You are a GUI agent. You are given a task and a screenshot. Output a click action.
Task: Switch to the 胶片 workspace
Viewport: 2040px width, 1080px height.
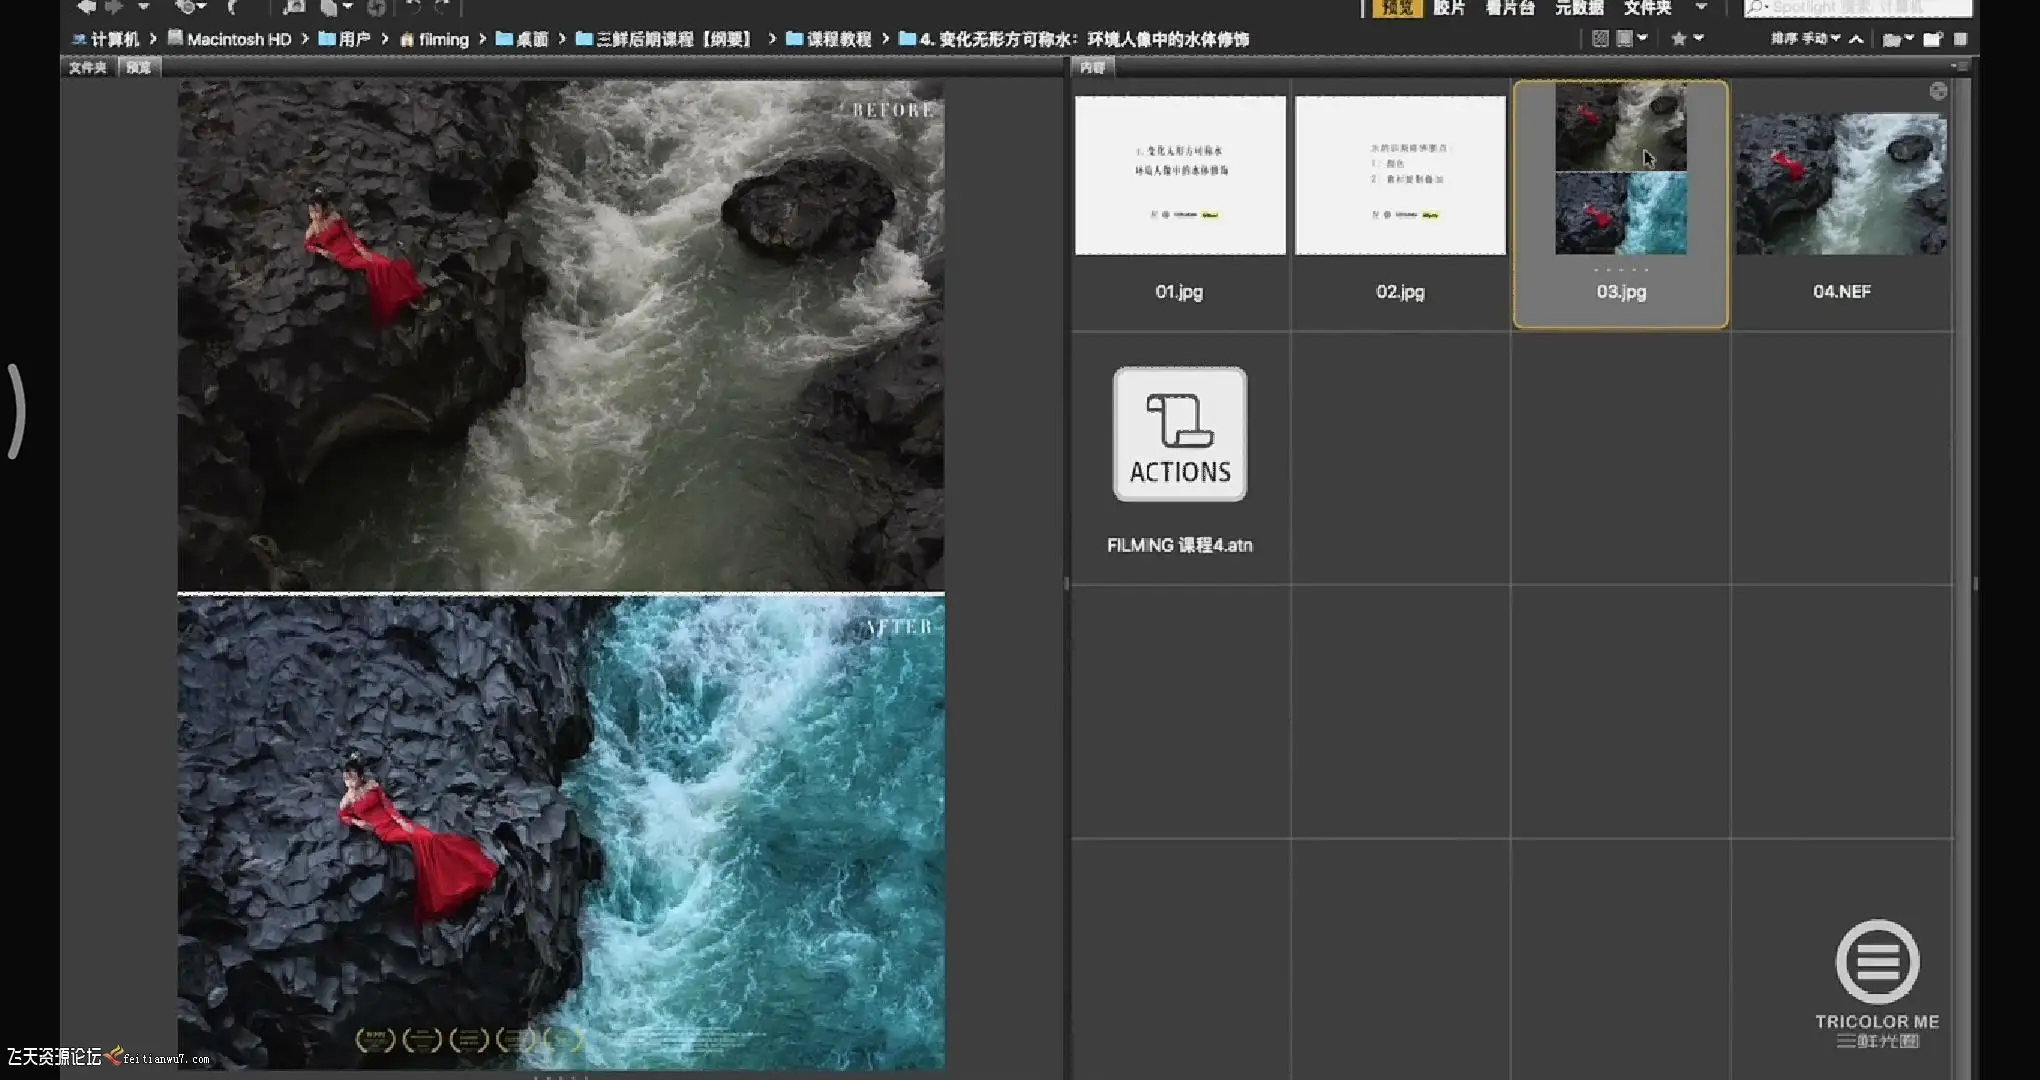(x=1448, y=7)
